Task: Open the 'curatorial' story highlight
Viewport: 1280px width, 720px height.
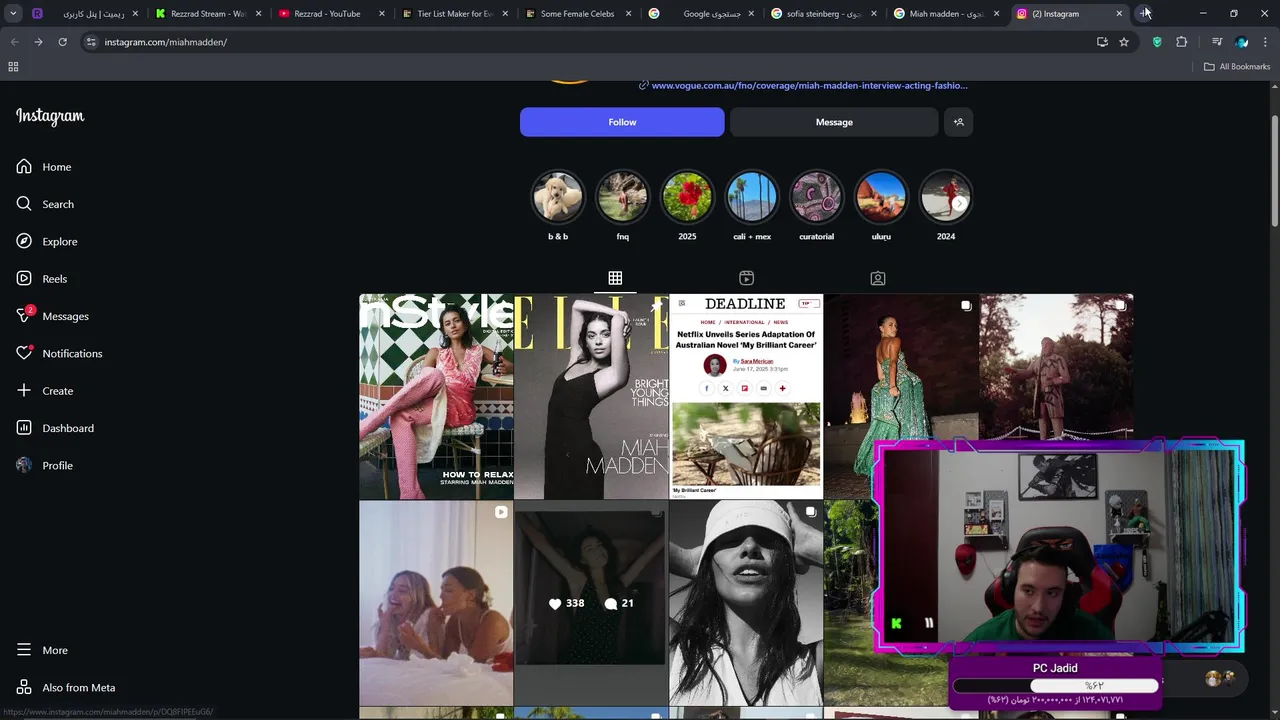Action: pos(816,197)
